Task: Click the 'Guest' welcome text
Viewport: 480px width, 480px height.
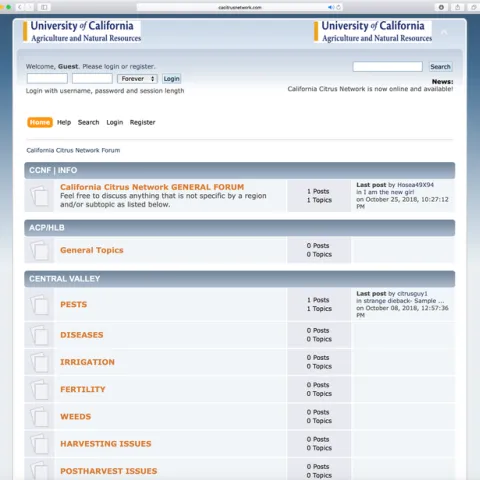Action: tap(68, 66)
